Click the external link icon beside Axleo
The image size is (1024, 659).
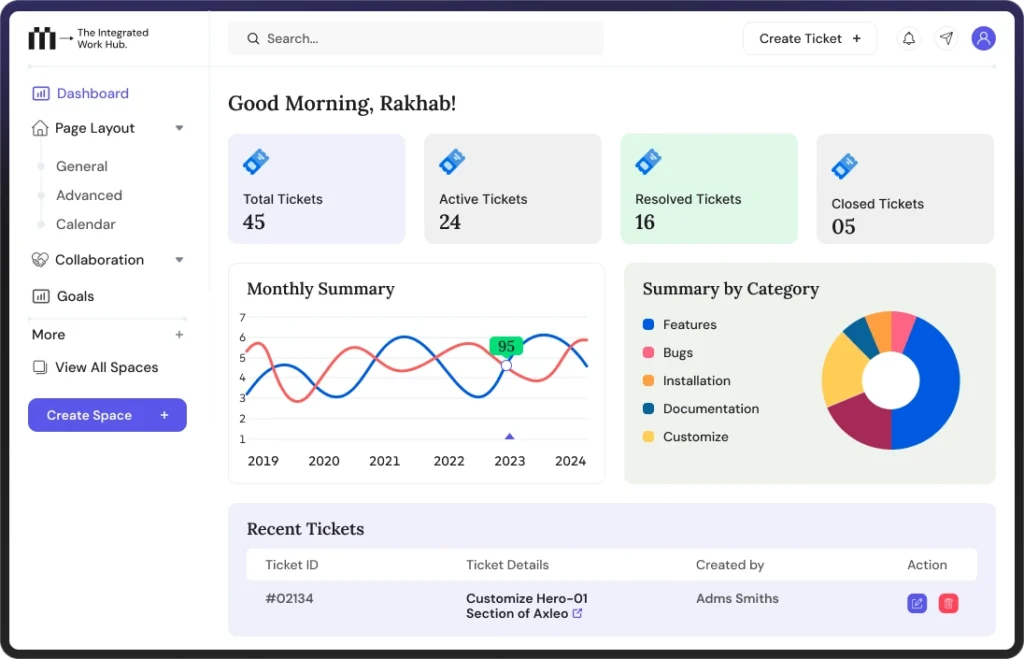578,613
